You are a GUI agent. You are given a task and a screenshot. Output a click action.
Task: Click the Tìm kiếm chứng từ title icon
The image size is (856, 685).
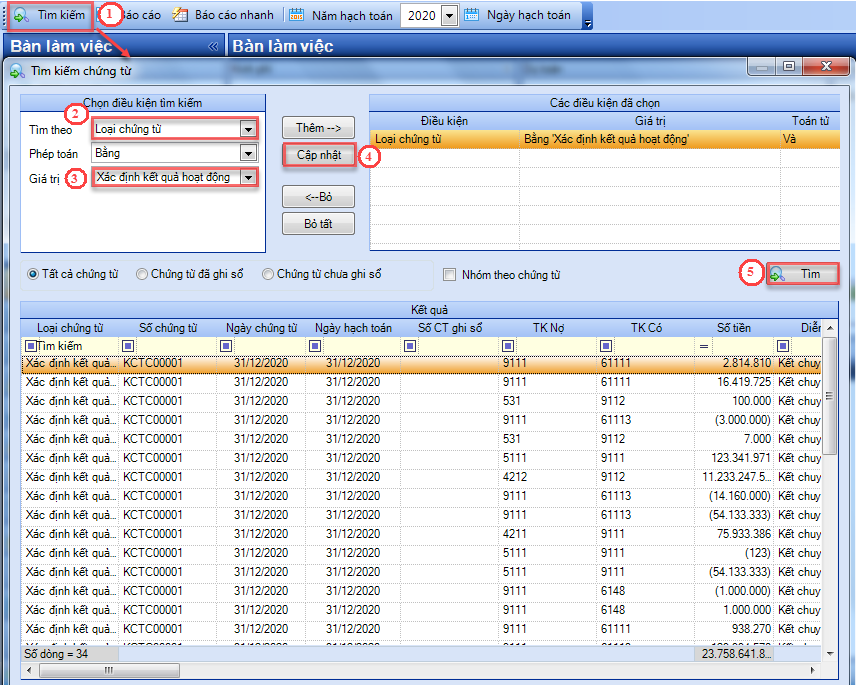[x=17, y=71]
